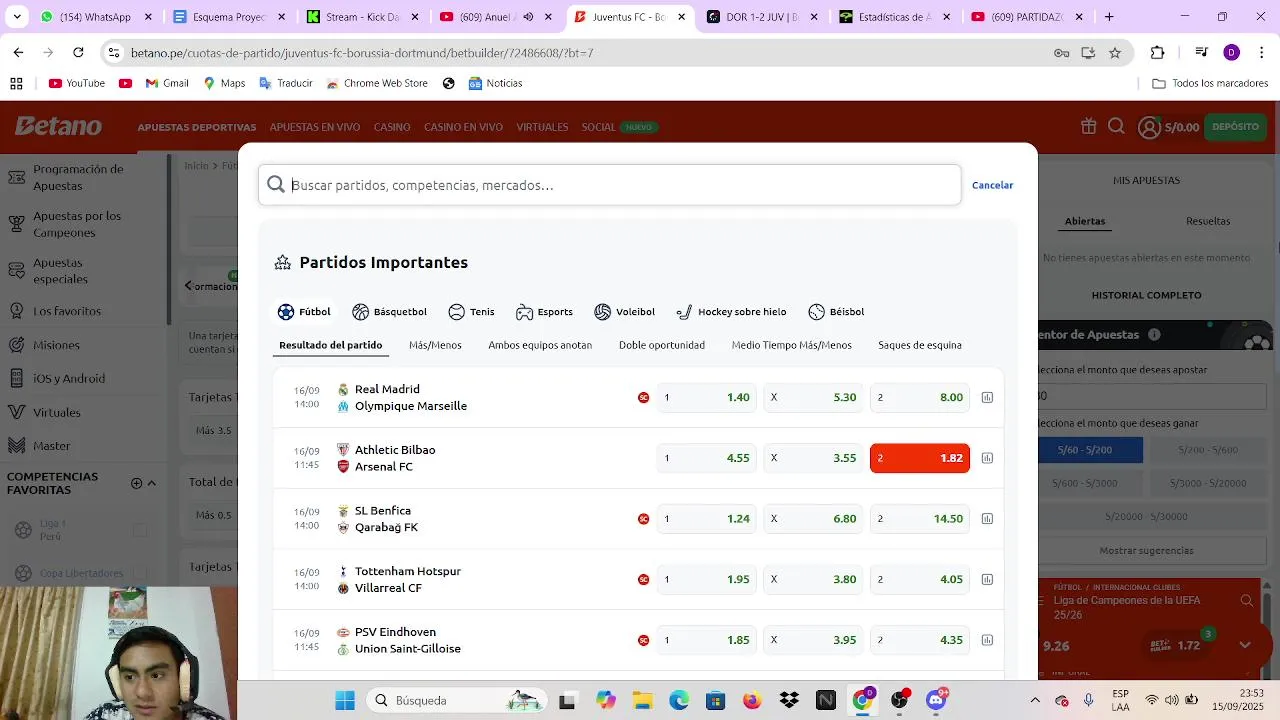Viewport: 1280px width, 720px height.
Task: Select the Básquetbol sport filter
Action: (389, 312)
